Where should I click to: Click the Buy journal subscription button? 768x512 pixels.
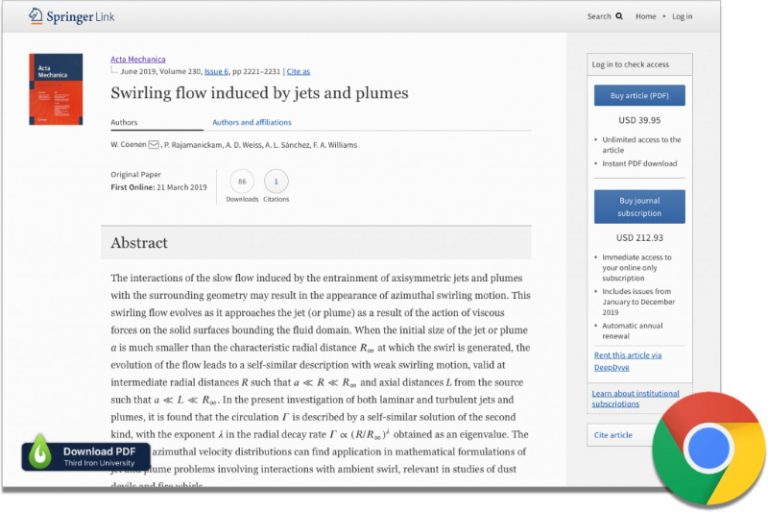point(639,207)
